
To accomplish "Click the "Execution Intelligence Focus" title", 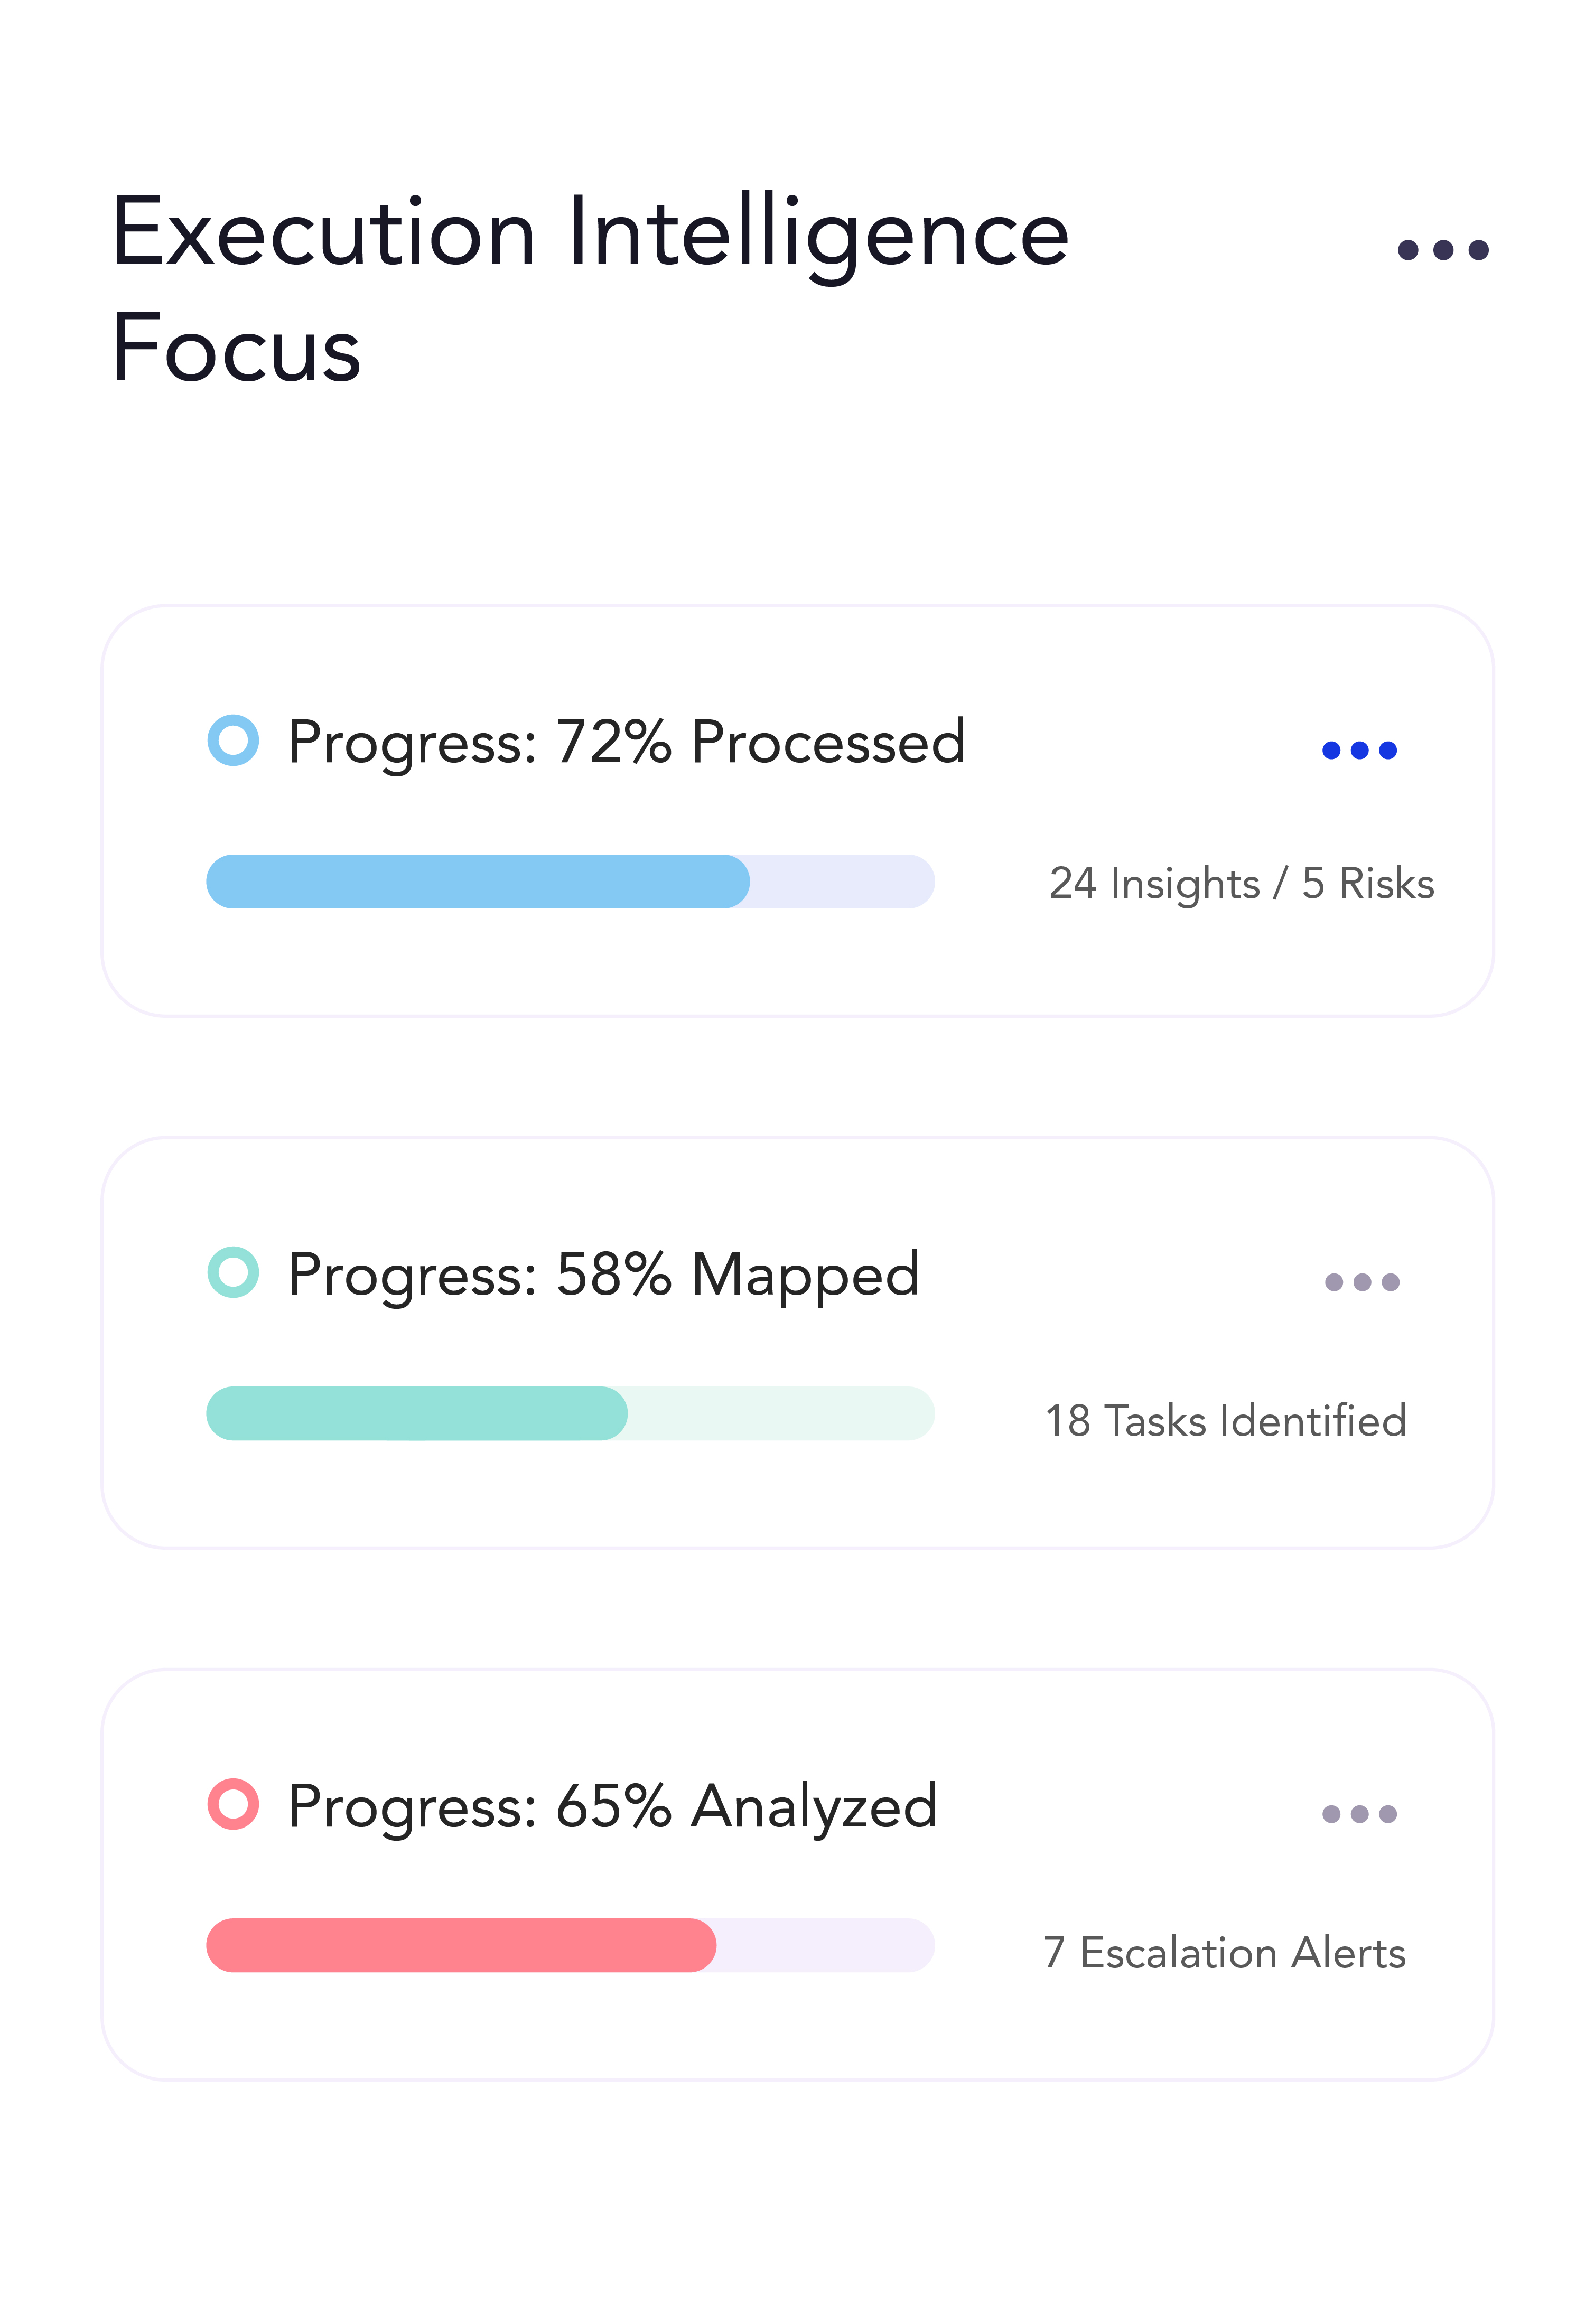I will click(590, 289).
